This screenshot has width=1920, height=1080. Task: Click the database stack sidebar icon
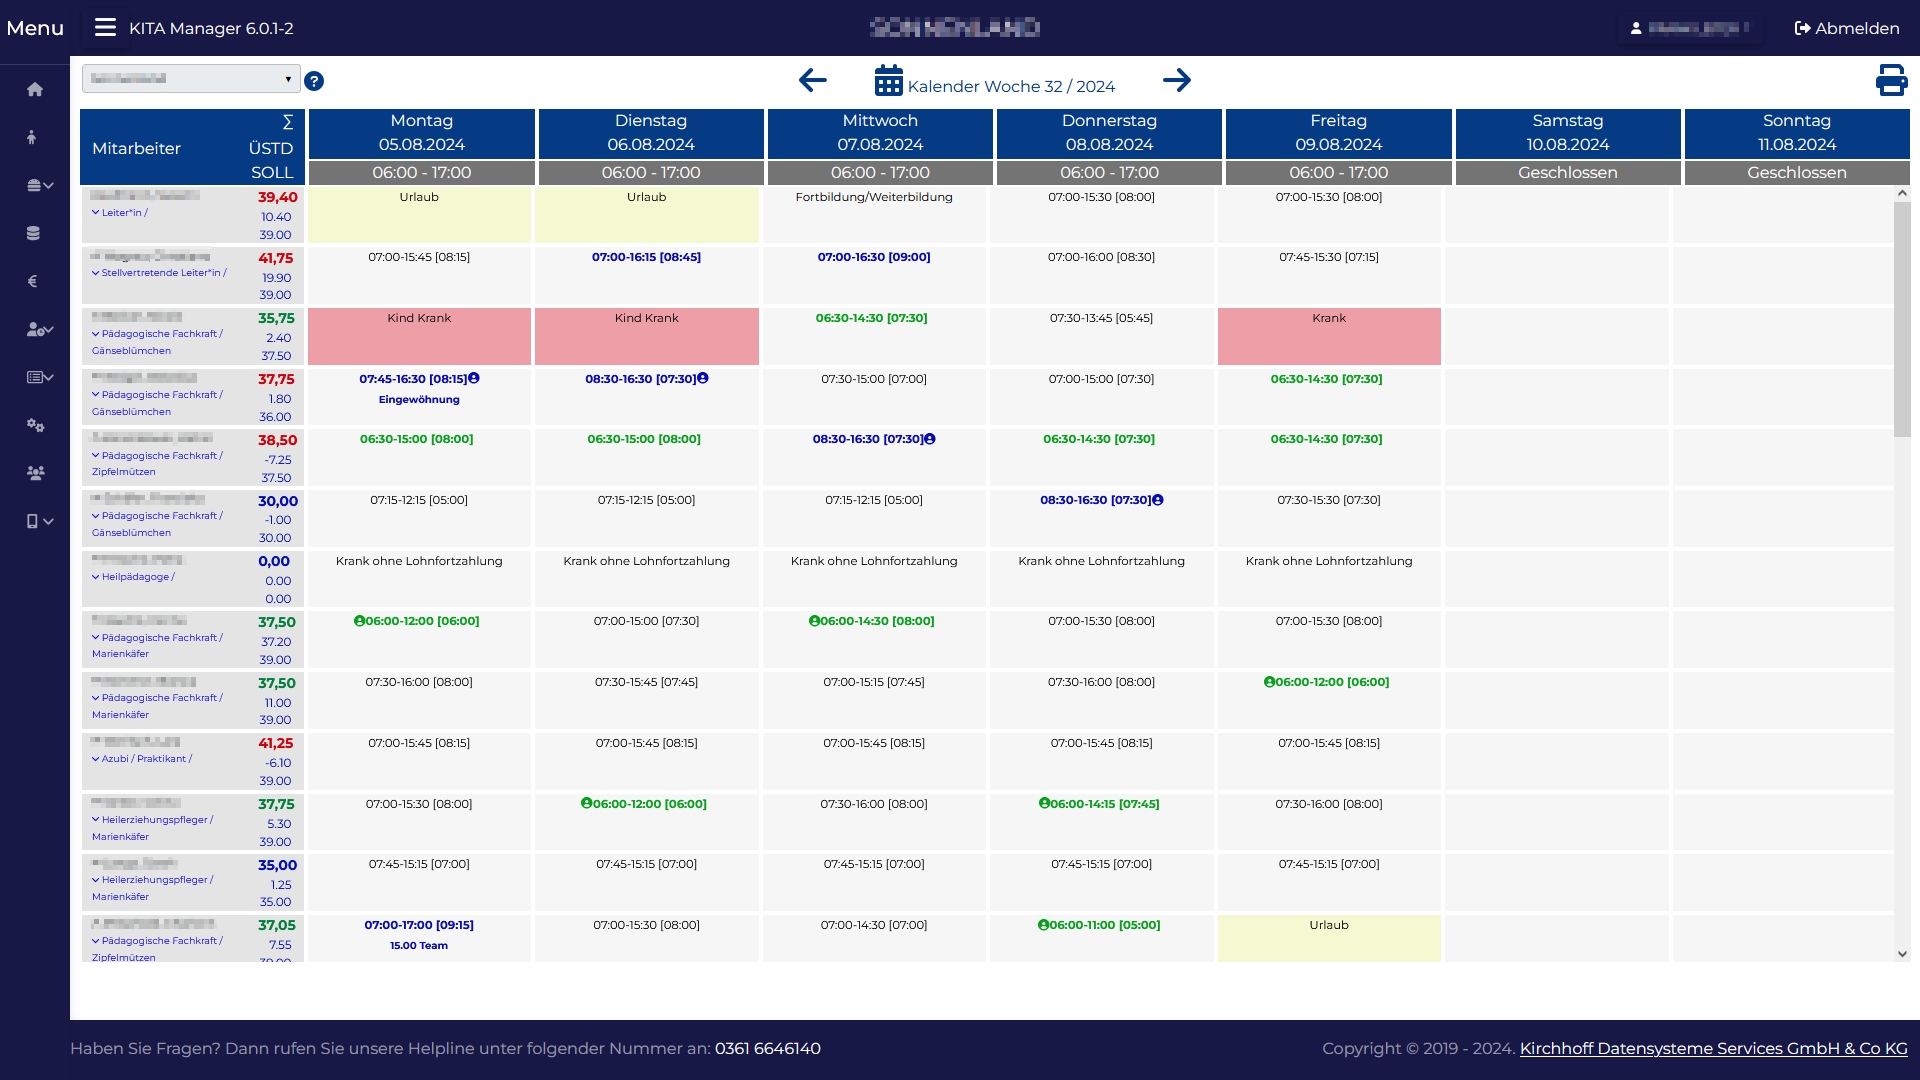click(x=33, y=233)
